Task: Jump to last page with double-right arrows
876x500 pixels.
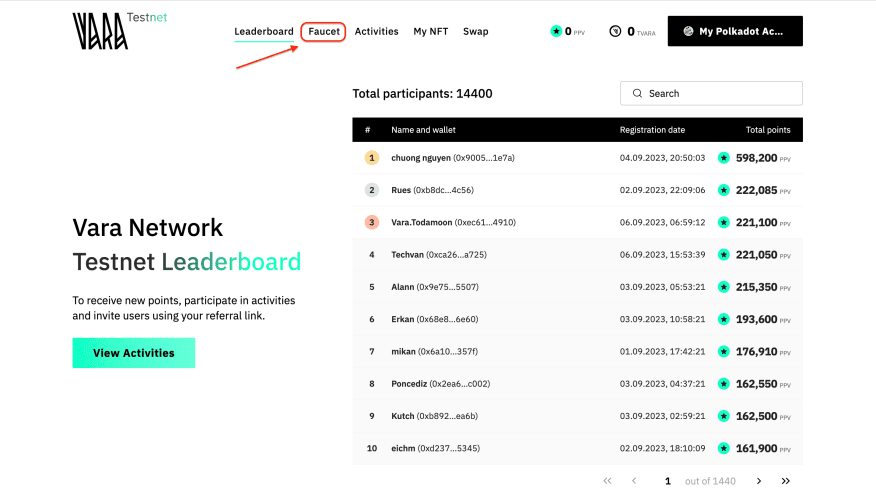Action: click(x=785, y=481)
